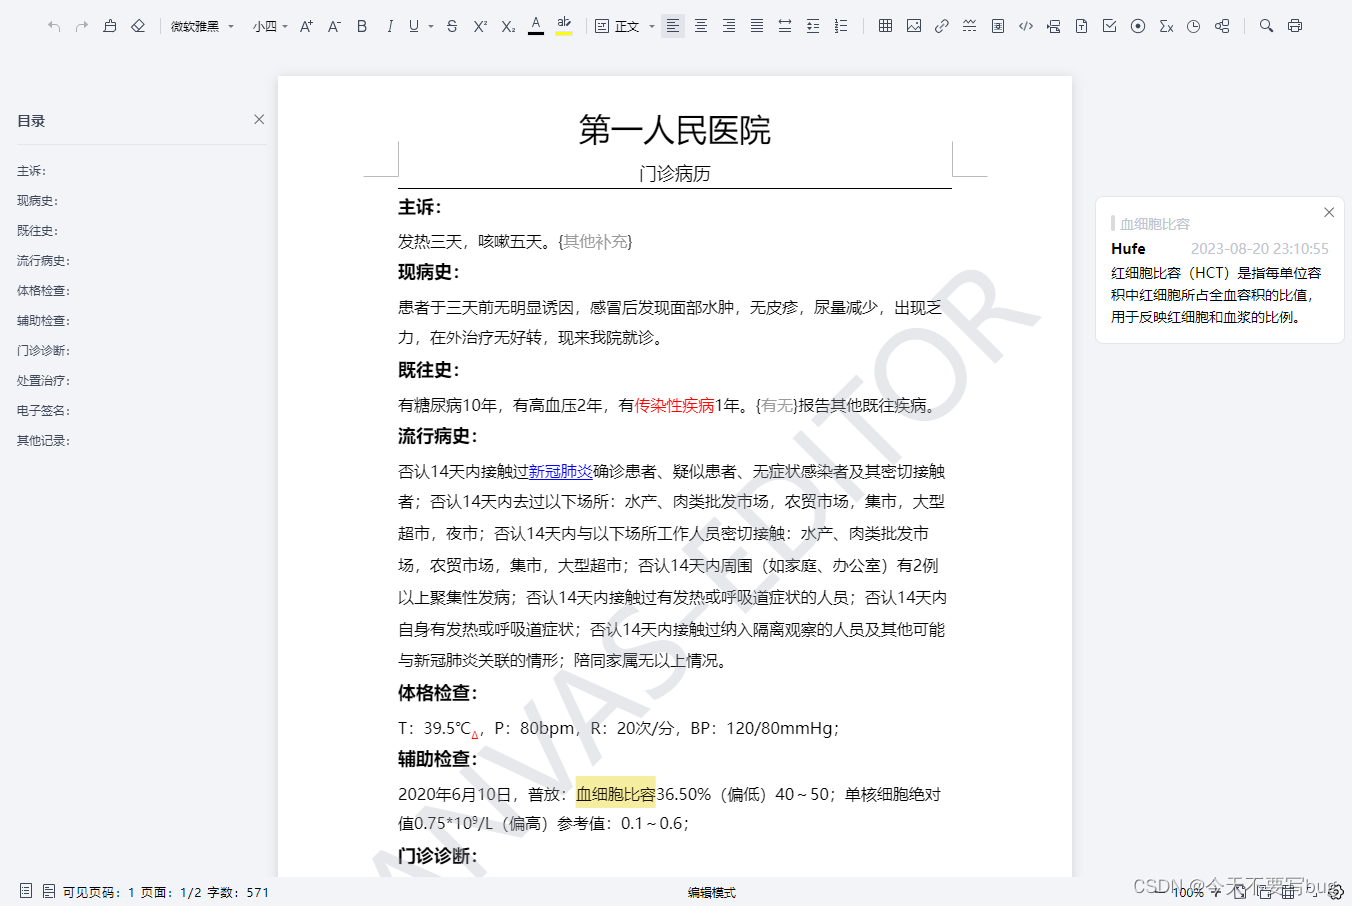Undo the last edit
The image size is (1352, 906).
[x=54, y=26]
